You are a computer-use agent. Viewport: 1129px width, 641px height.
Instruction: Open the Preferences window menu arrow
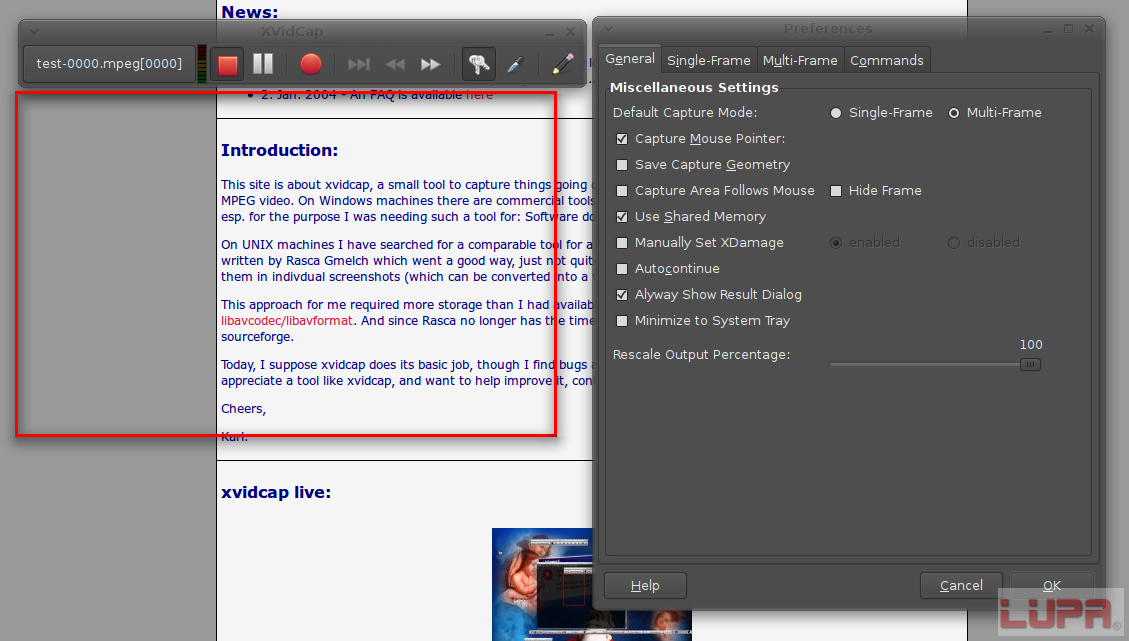[x=608, y=29]
